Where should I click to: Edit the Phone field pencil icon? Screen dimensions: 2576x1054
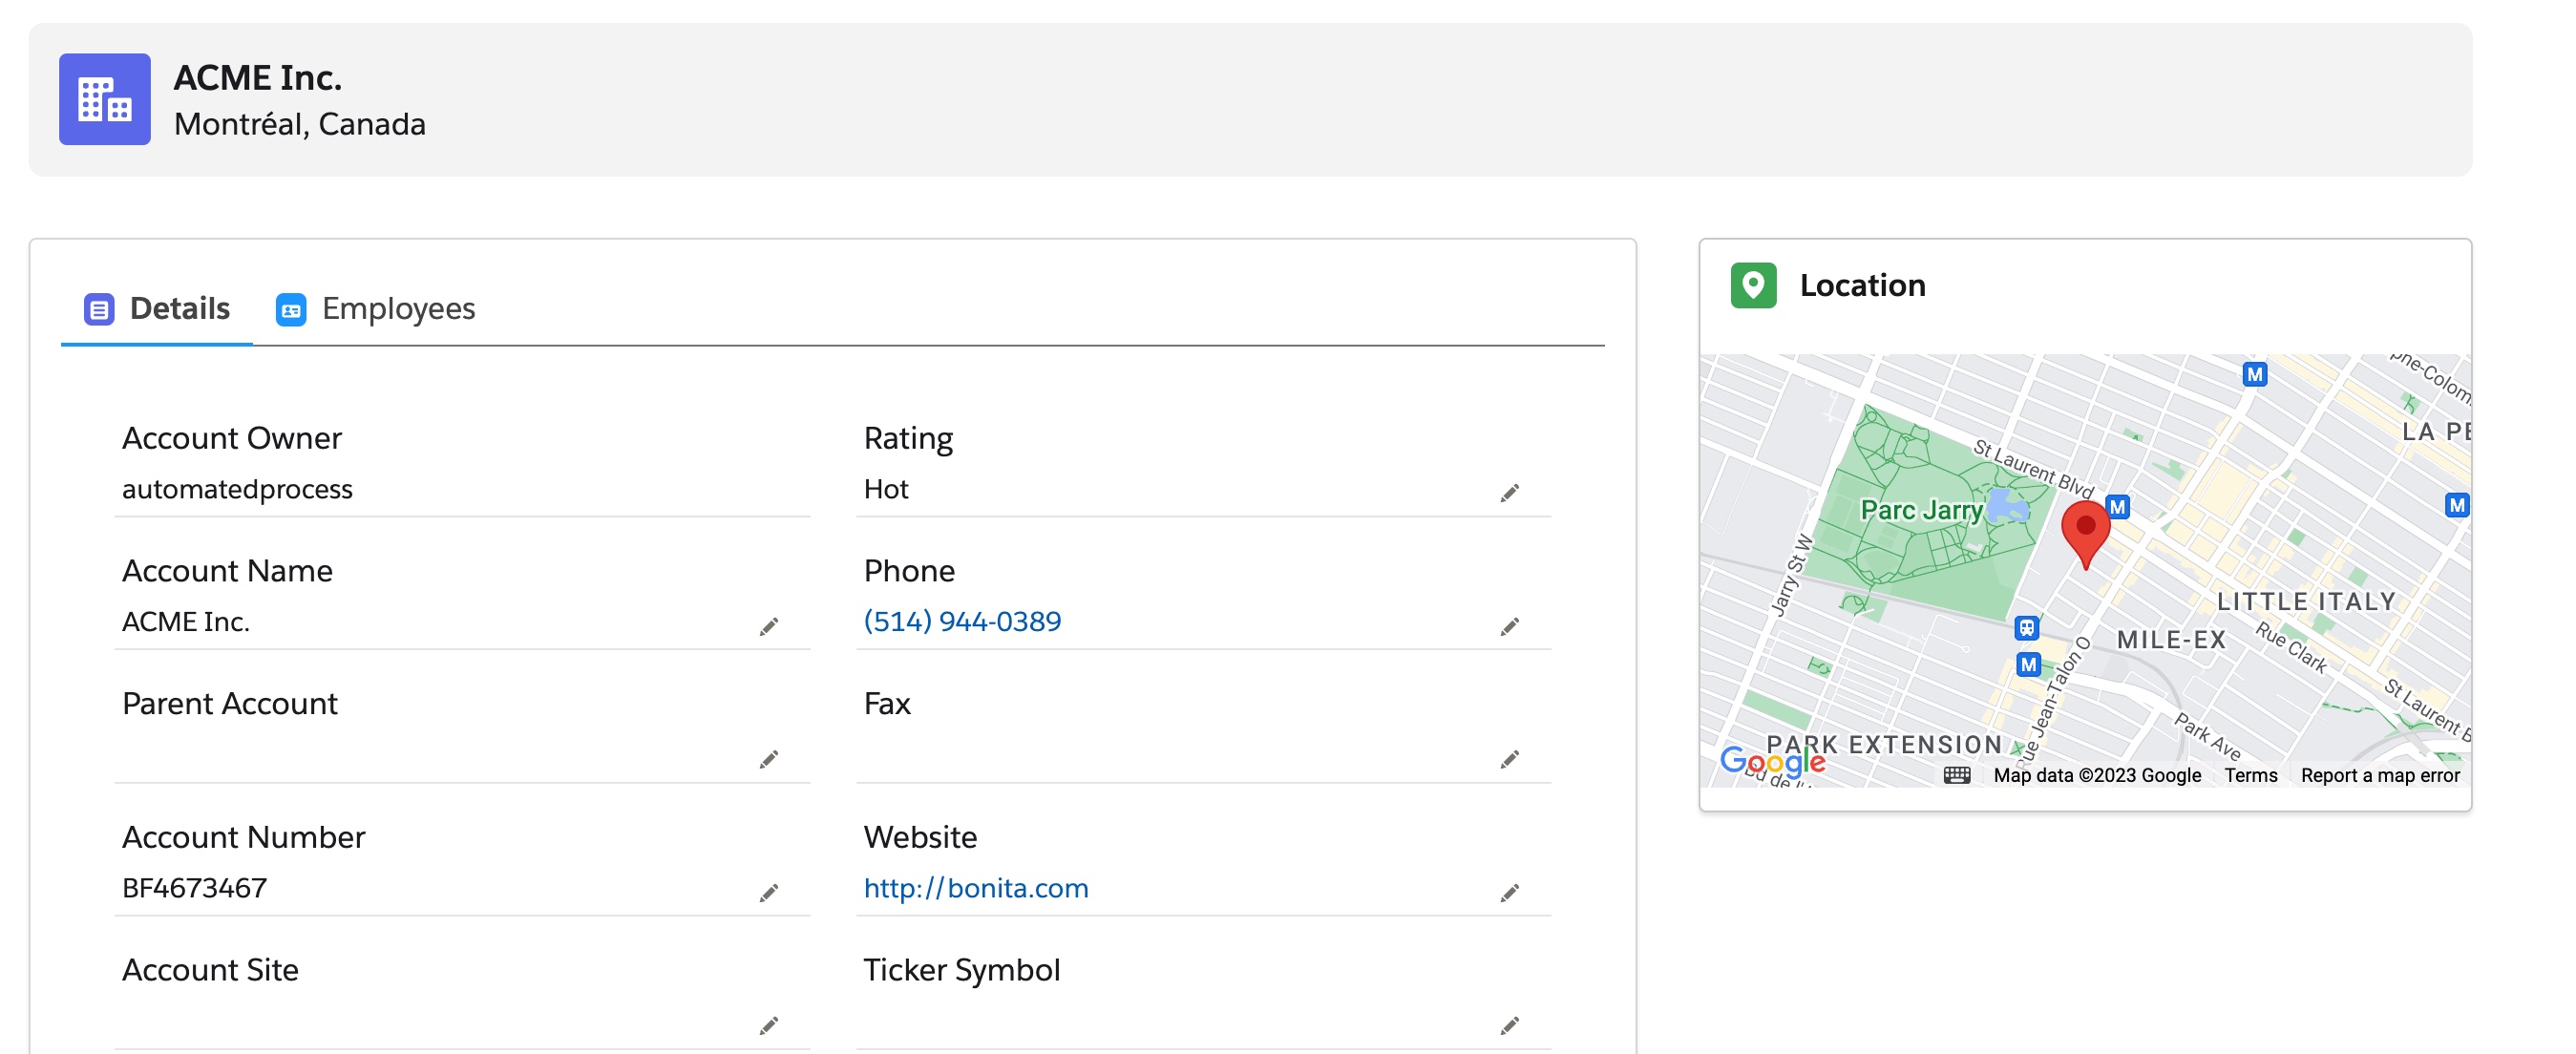coord(1509,626)
